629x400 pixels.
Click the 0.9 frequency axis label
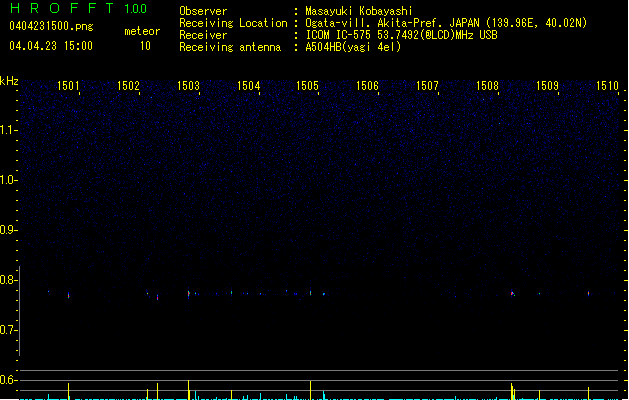pos(8,230)
